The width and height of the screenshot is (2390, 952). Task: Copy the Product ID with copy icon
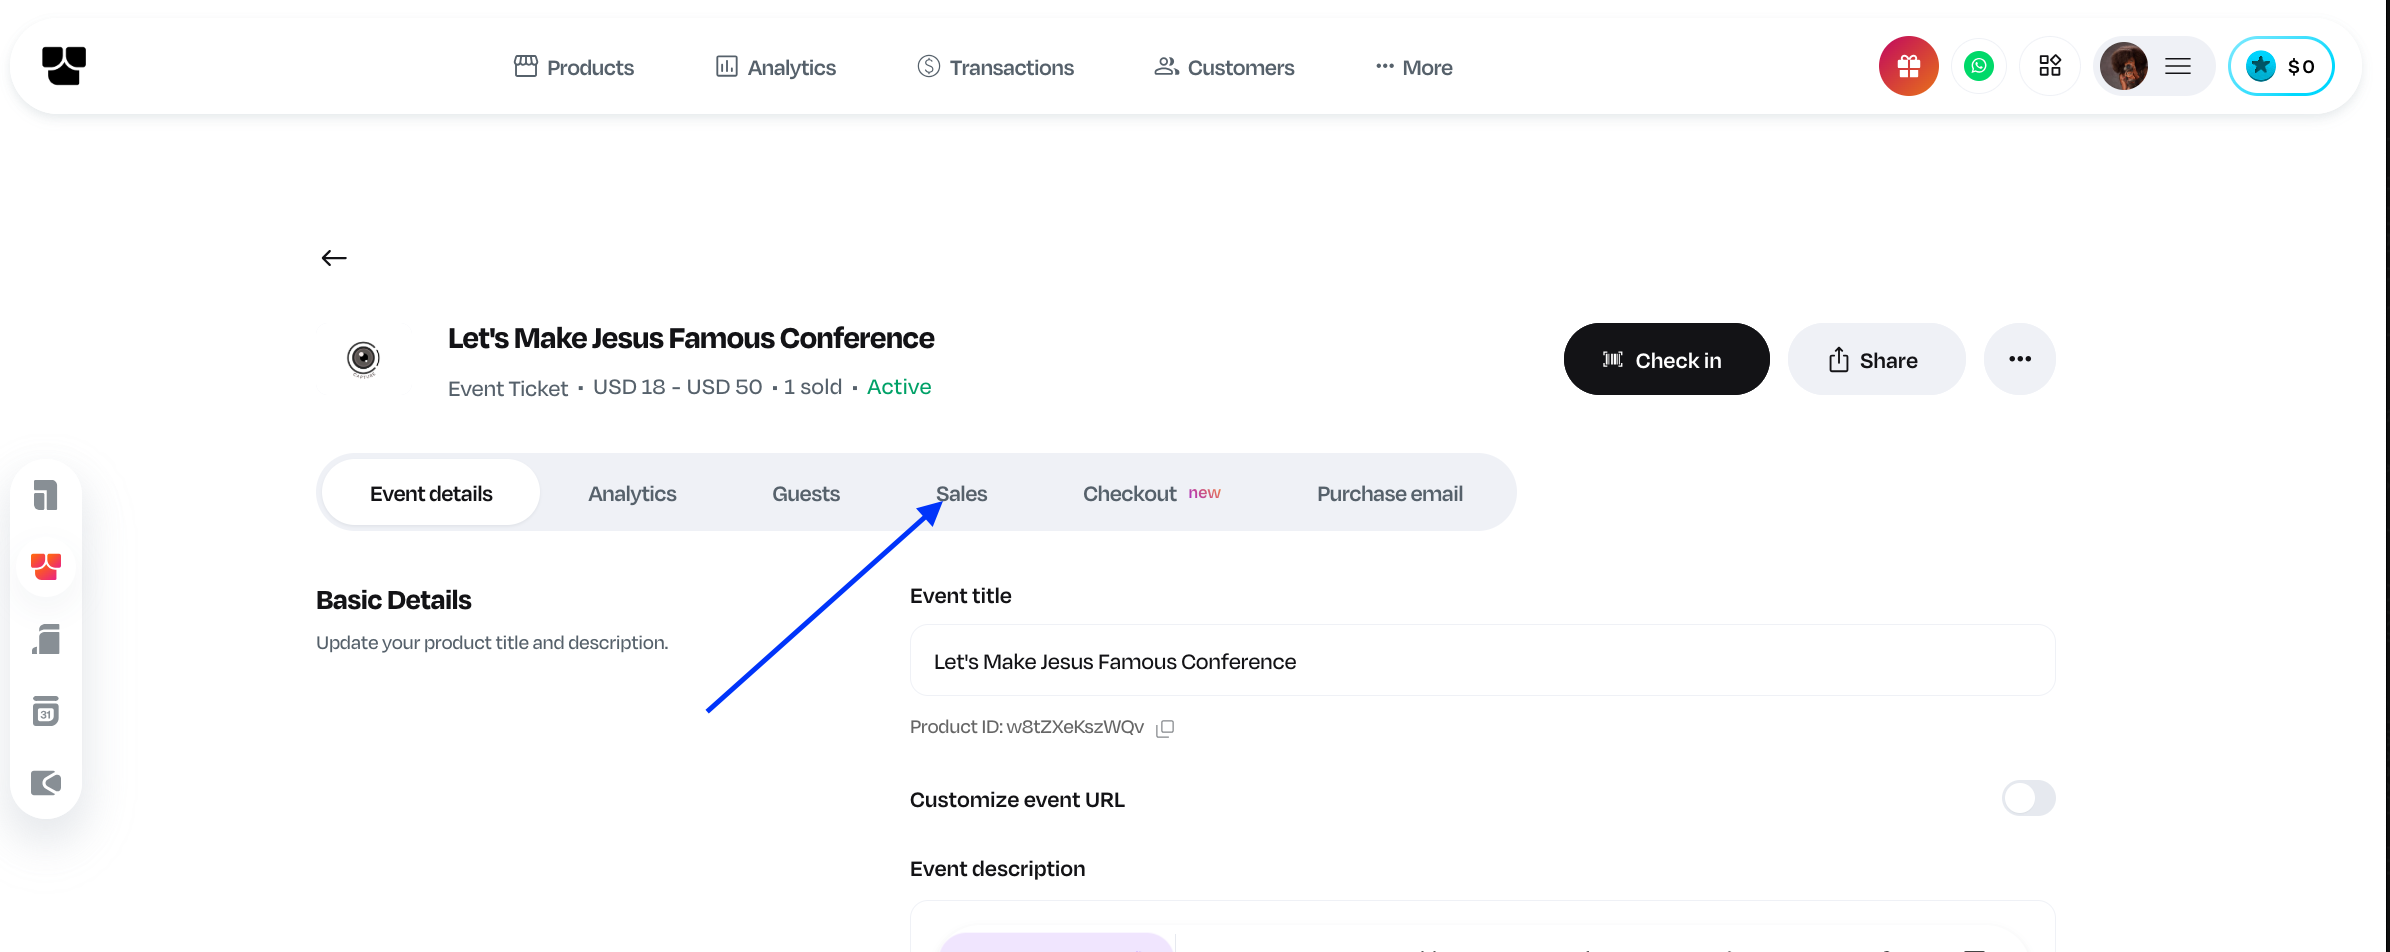[x=1165, y=728]
